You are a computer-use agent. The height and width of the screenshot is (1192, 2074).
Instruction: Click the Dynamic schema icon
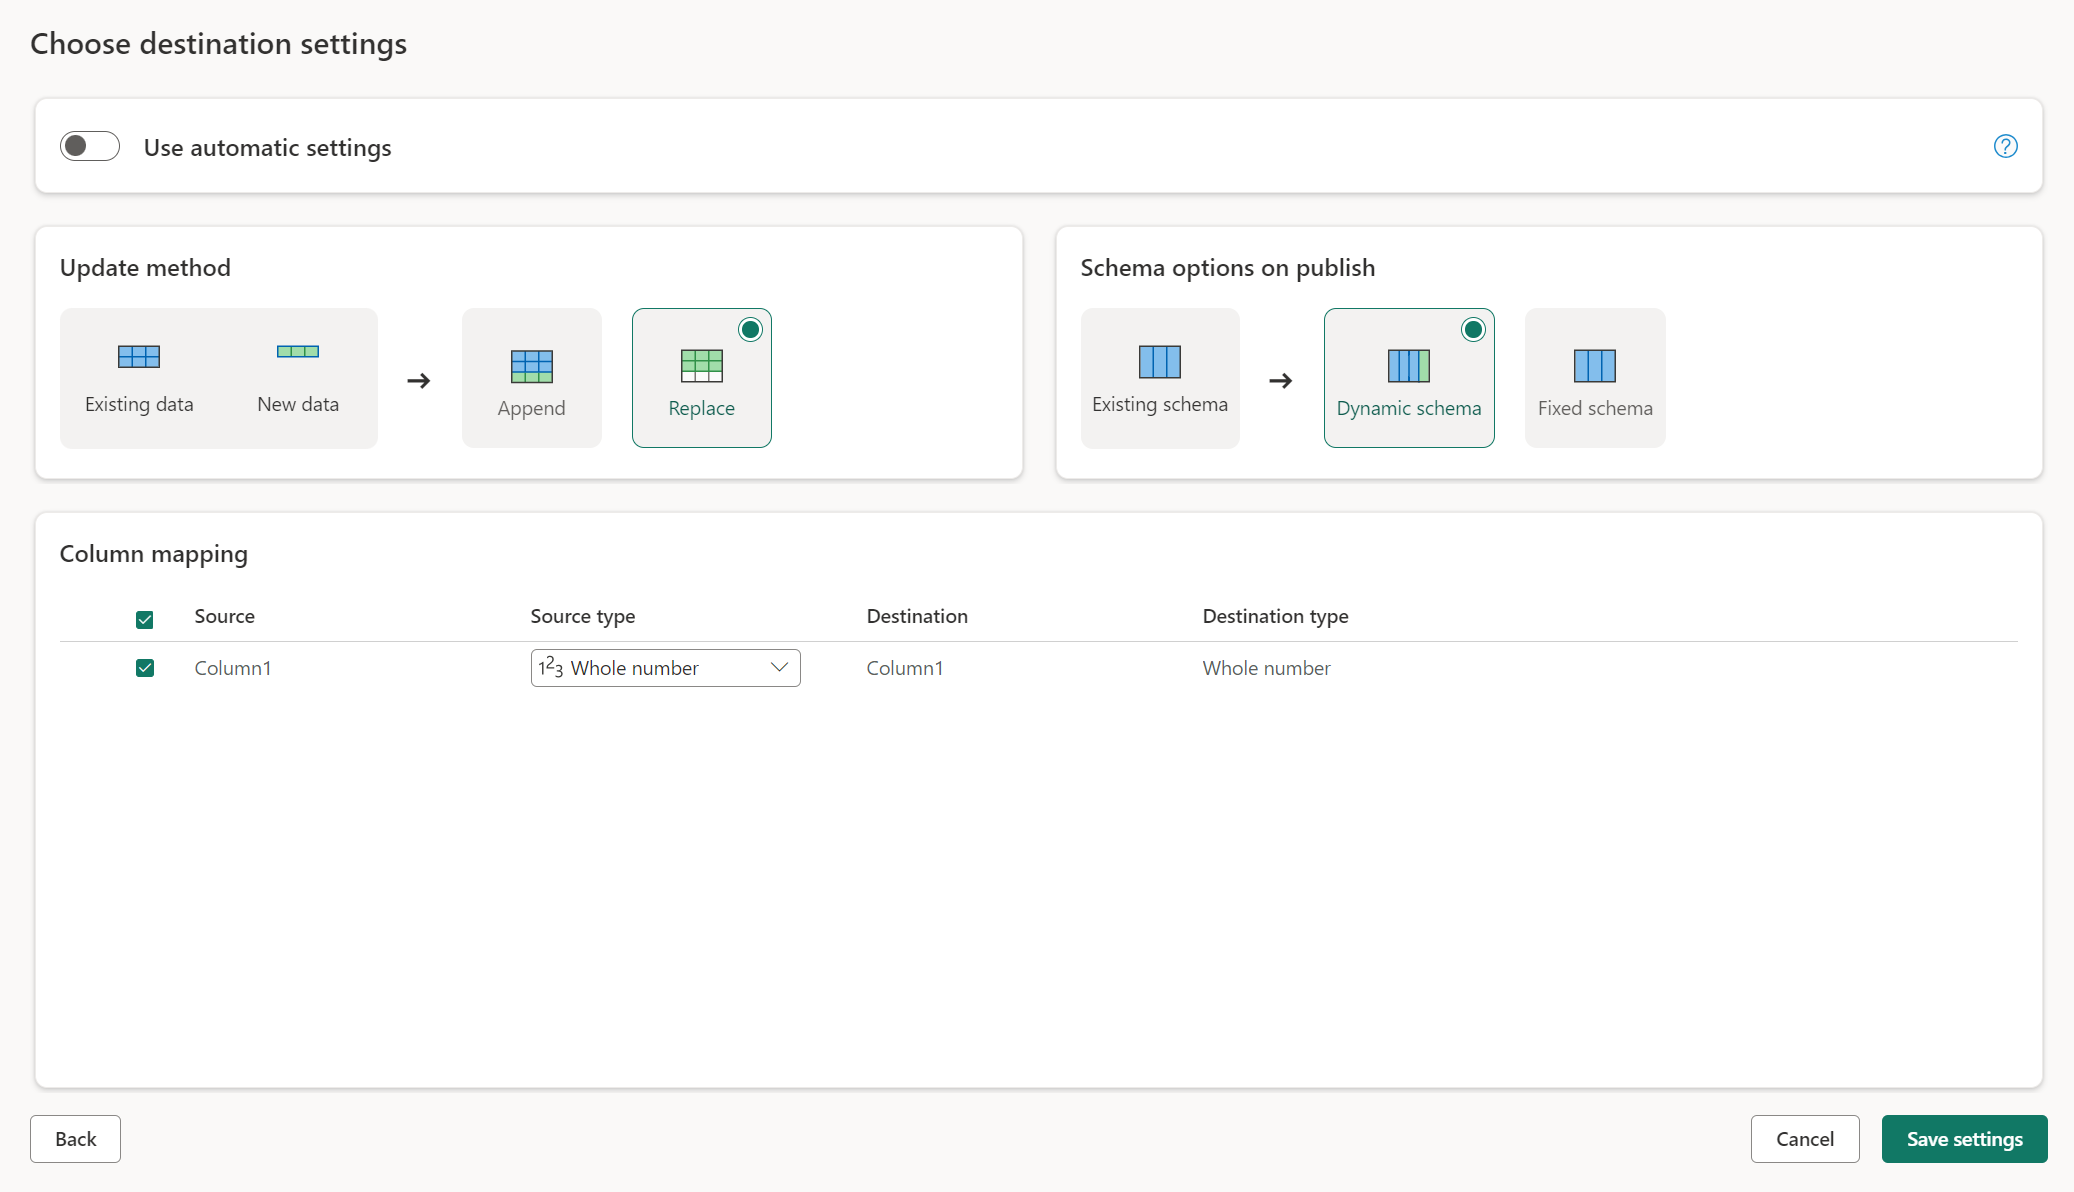[1407, 365]
